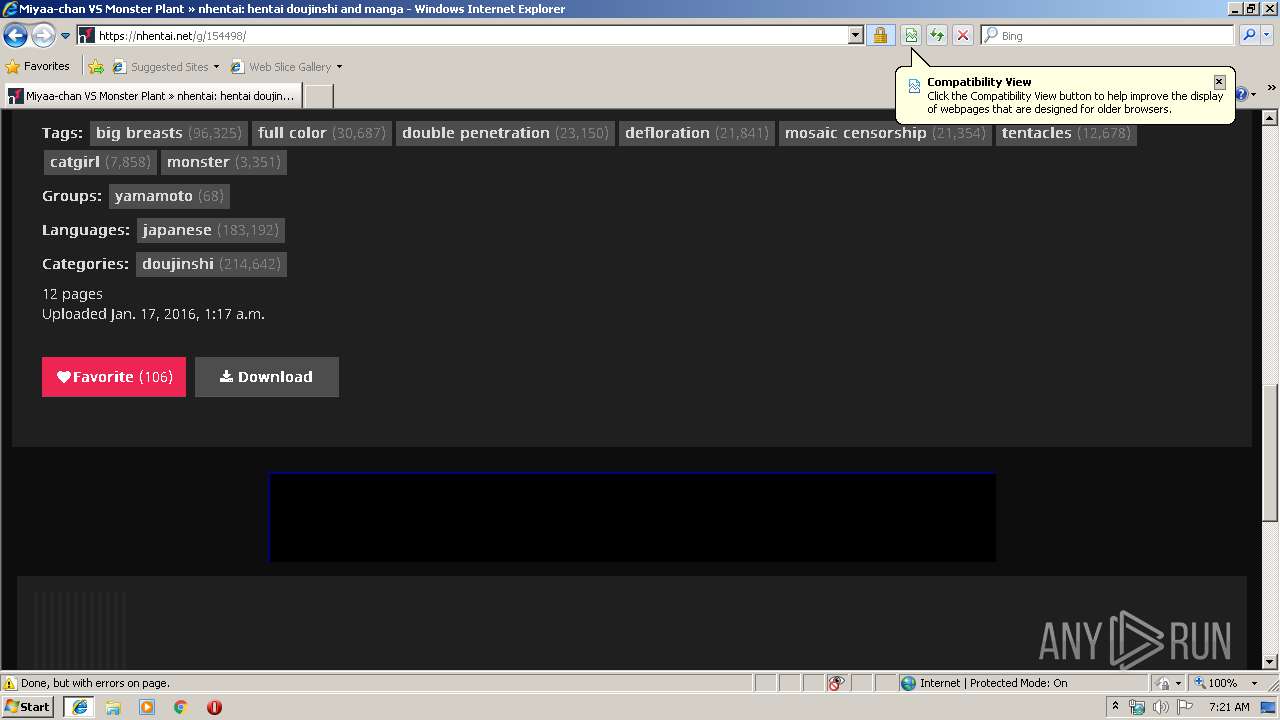Open the recent pages dropdown beside Forward
This screenshot has width=1280, height=720.
click(66, 36)
